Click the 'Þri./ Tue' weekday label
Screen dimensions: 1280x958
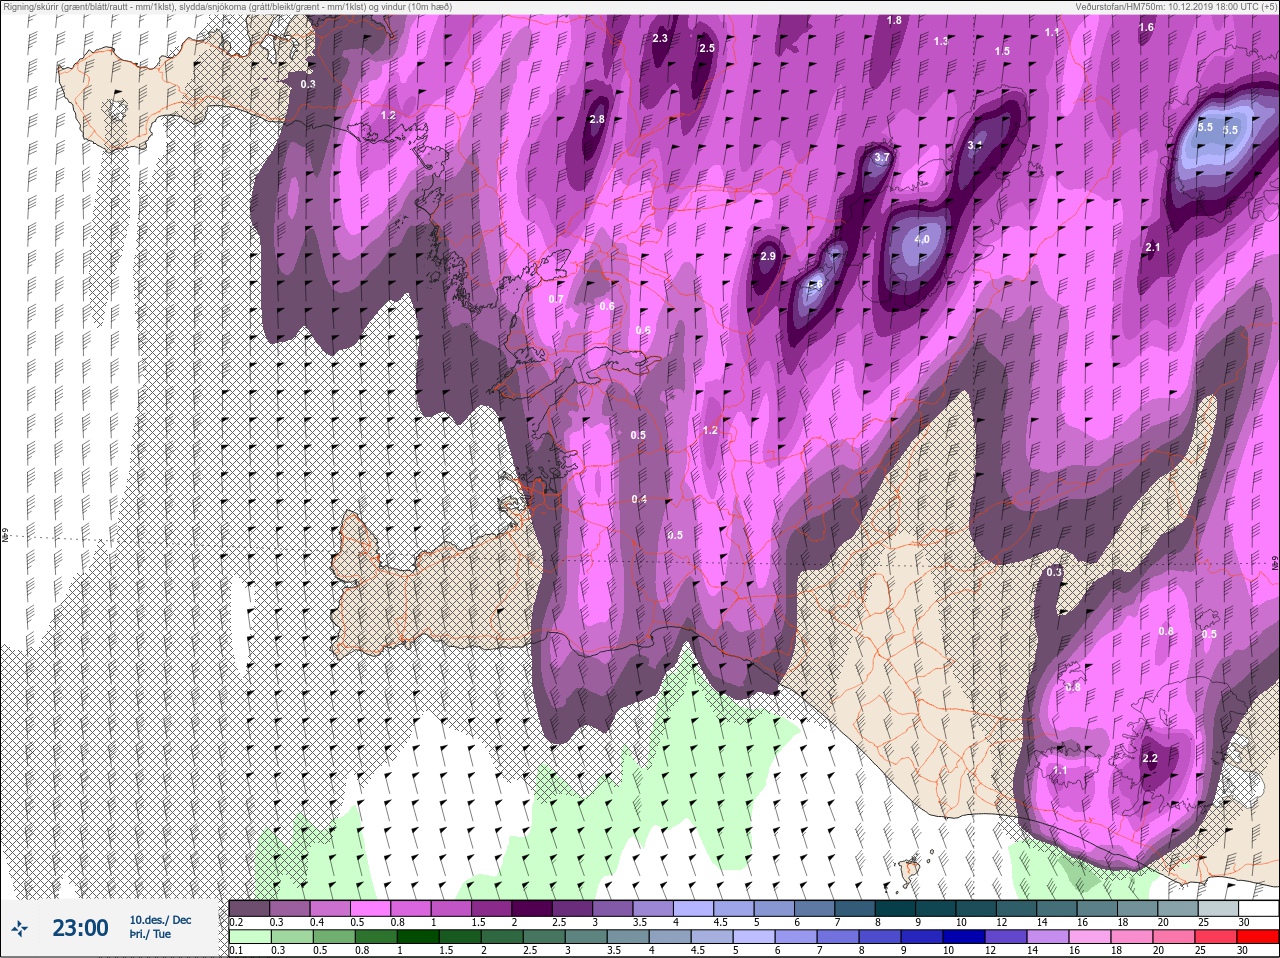[150, 934]
